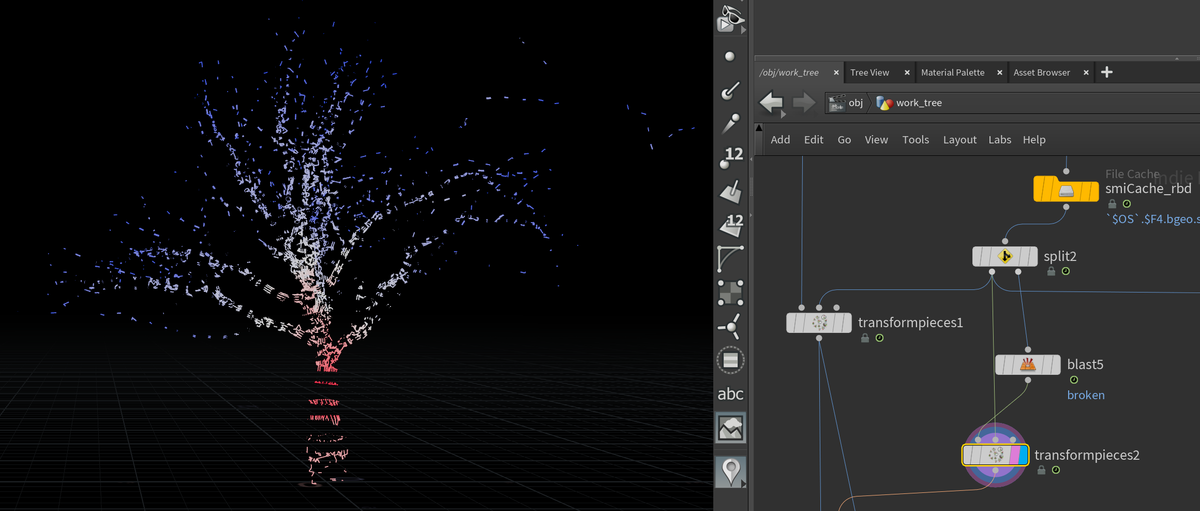Screen dimensions: 1200x511
Task: Click the `$OS`.$F4.bgeo file path text
Action: click(1152, 220)
